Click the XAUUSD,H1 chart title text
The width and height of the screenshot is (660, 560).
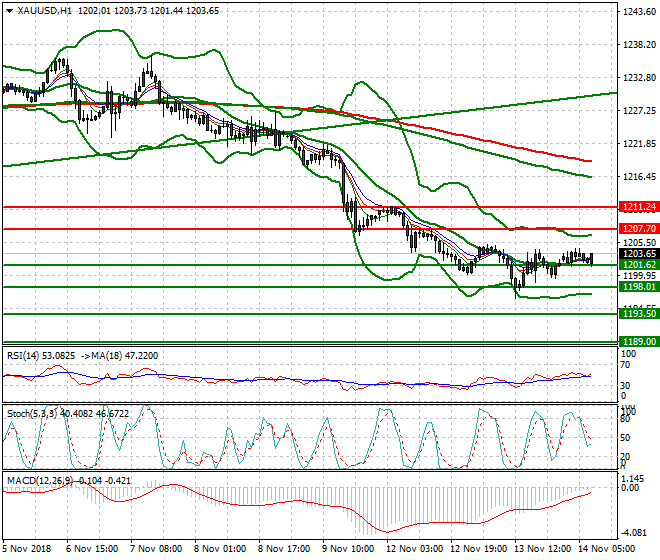(x=45, y=11)
